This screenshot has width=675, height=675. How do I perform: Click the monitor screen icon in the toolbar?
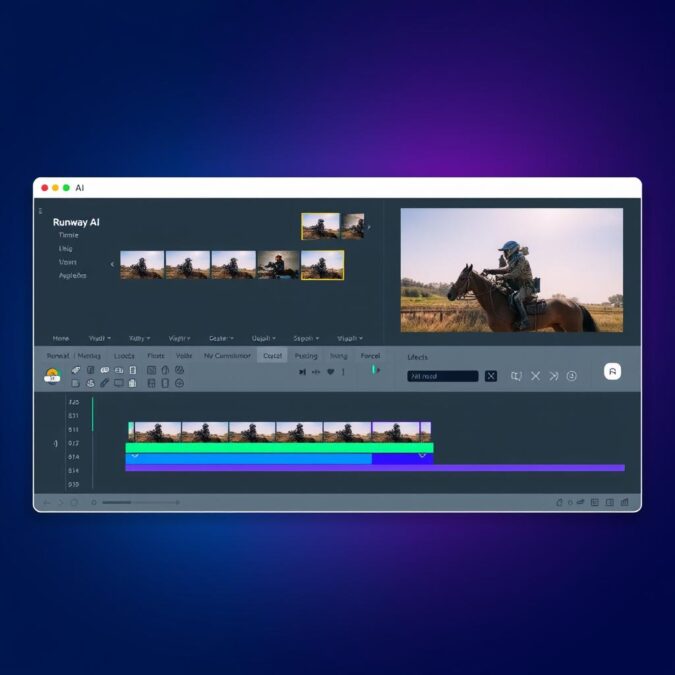[x=118, y=383]
